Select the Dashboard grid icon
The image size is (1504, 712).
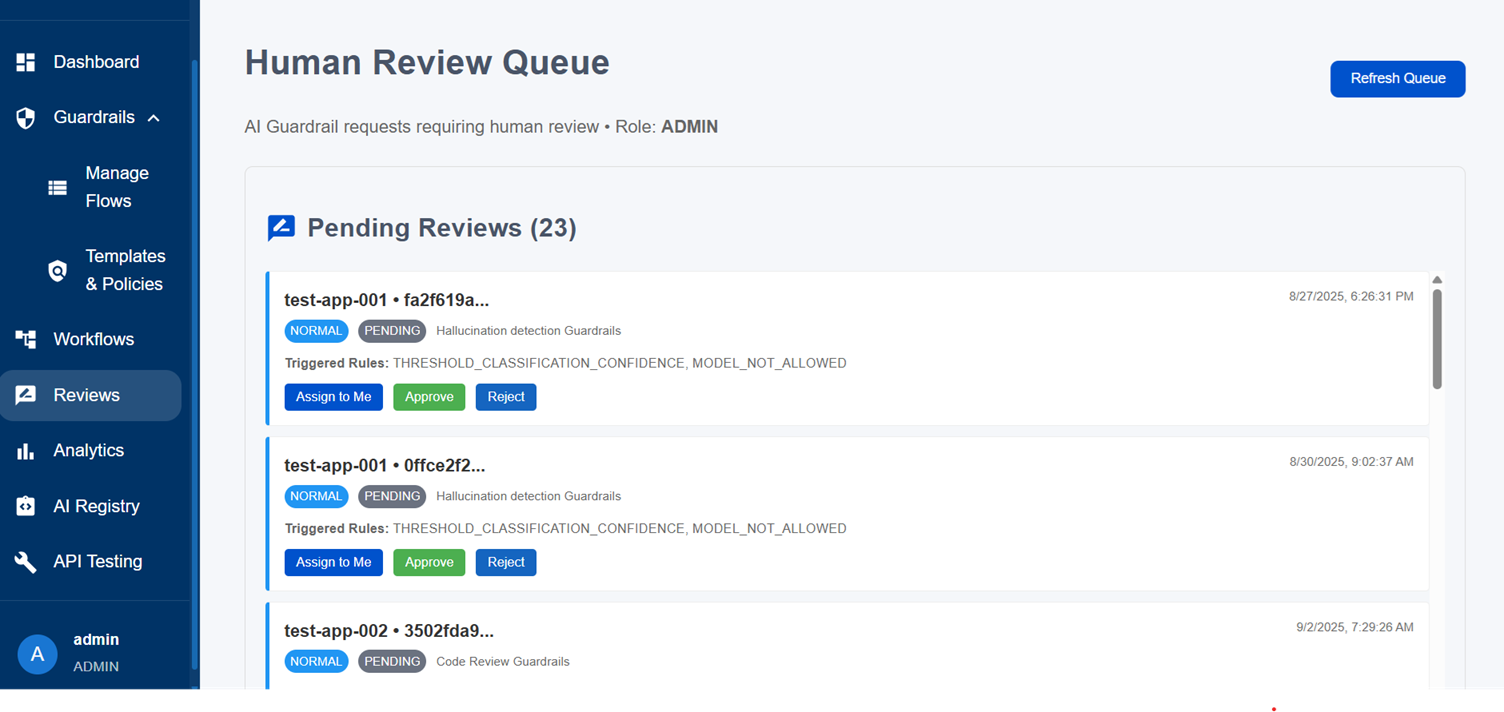[25, 61]
